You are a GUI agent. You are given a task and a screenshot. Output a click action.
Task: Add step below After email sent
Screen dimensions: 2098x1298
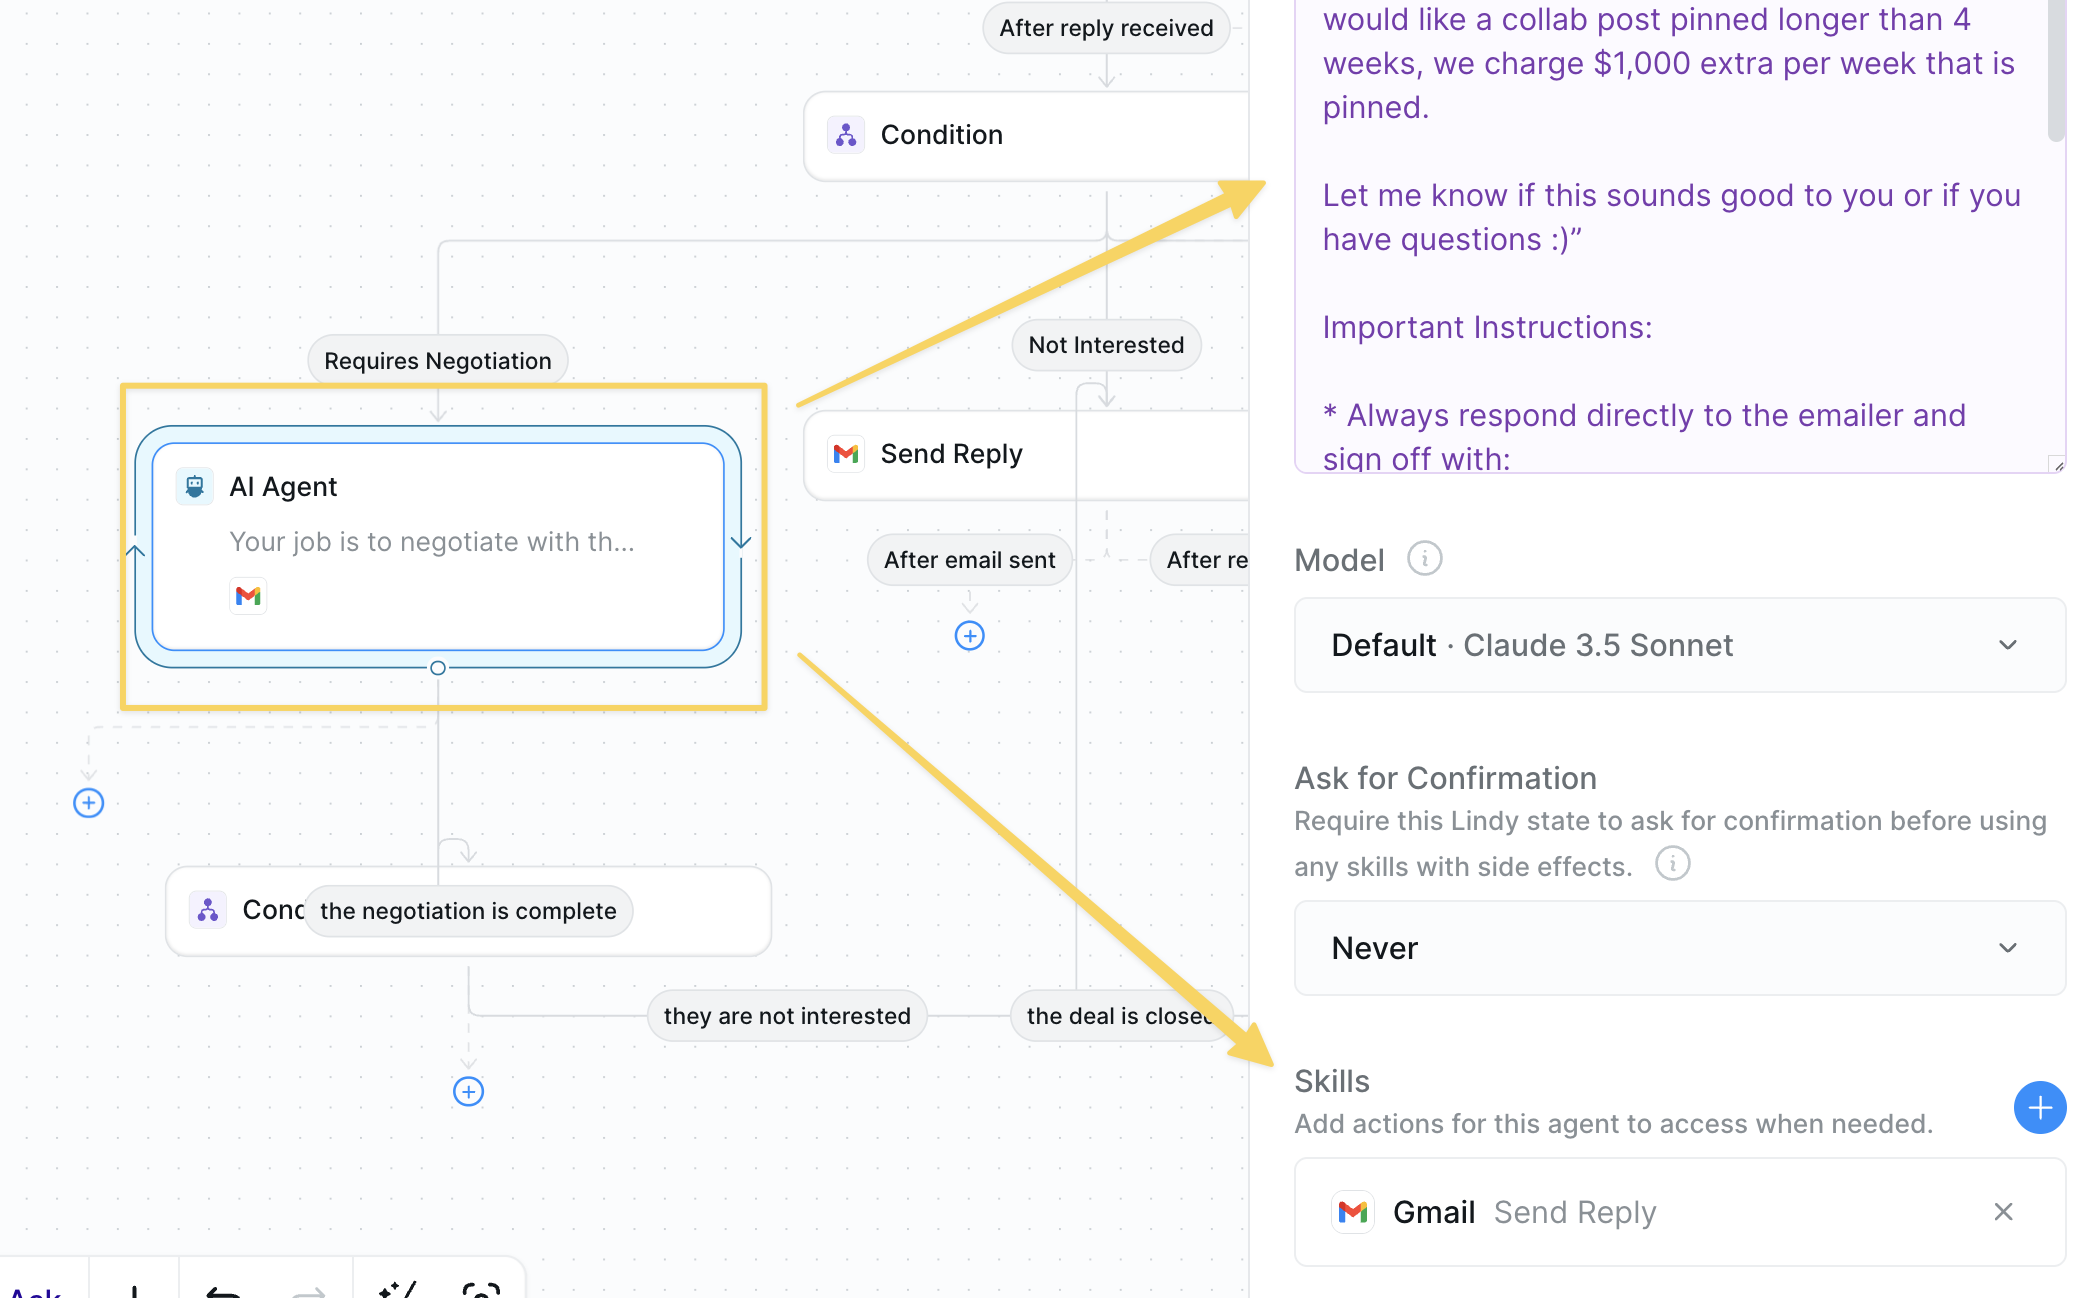969,636
